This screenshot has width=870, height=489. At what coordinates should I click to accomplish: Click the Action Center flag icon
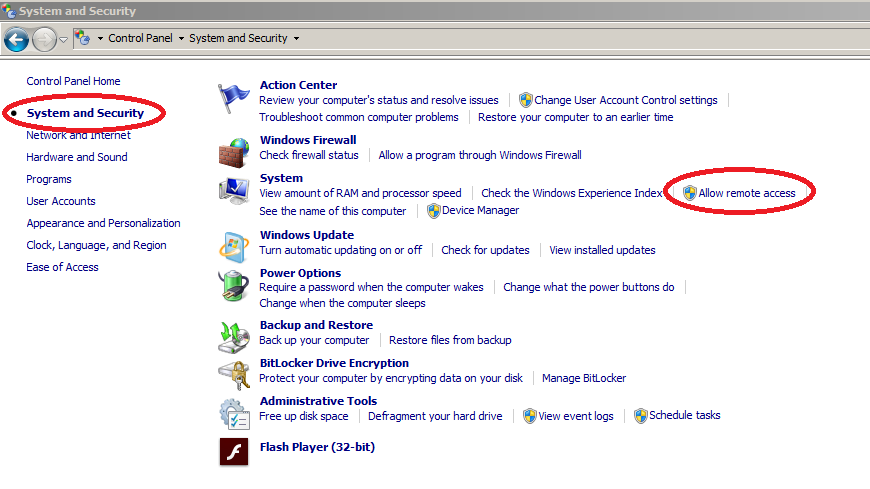233,99
